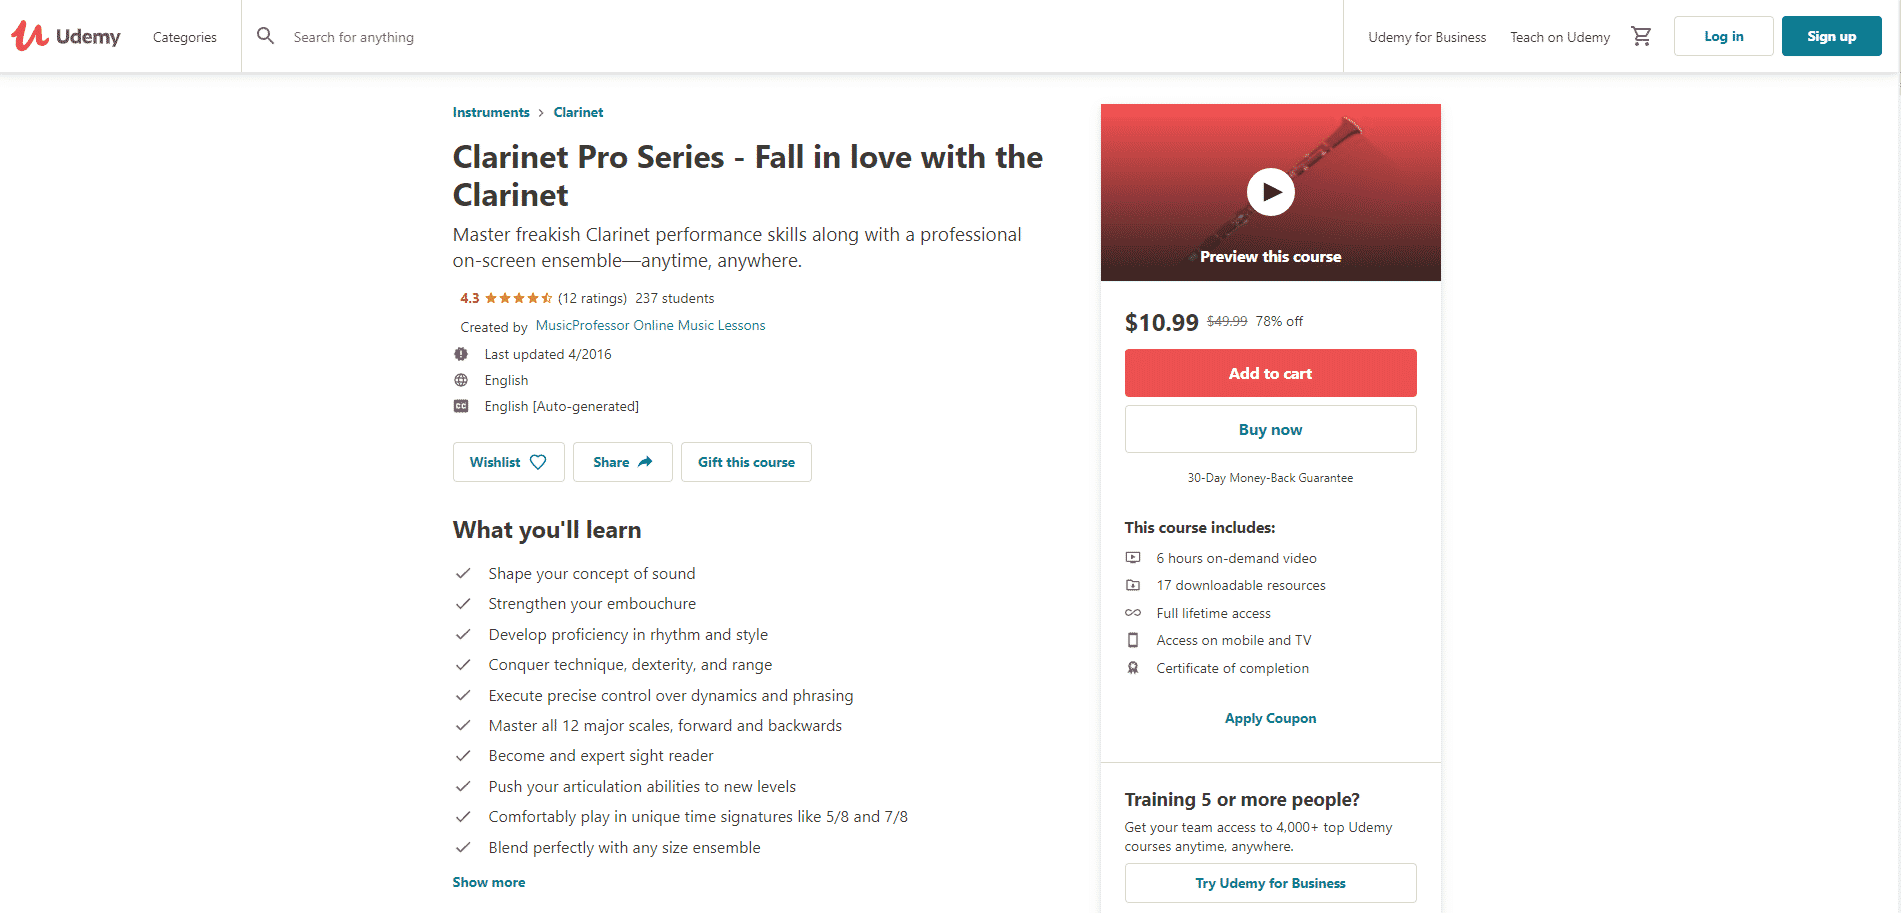Viewport: 1901px width, 913px height.
Task: Open the shopping cart icon
Action: tap(1641, 36)
